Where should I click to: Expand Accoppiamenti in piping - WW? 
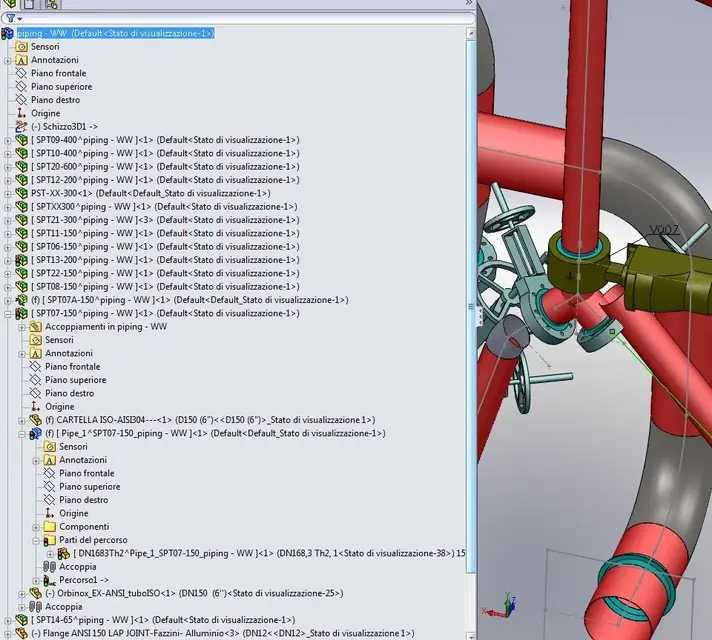tap(22, 327)
